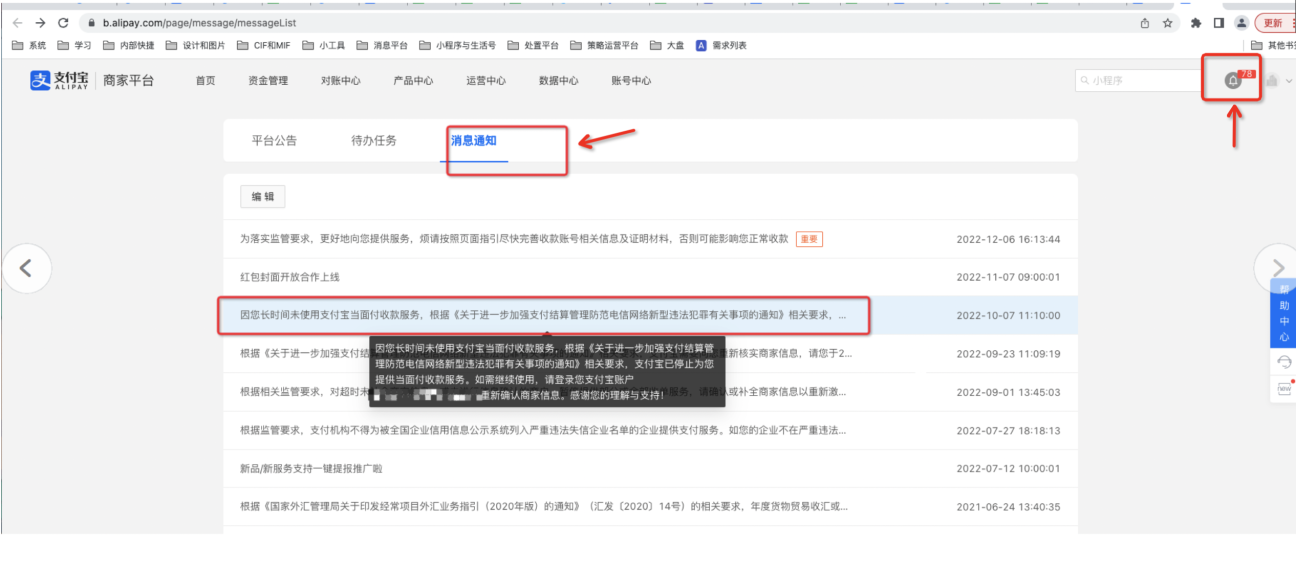Click the 重要 tag on first message

(809, 239)
